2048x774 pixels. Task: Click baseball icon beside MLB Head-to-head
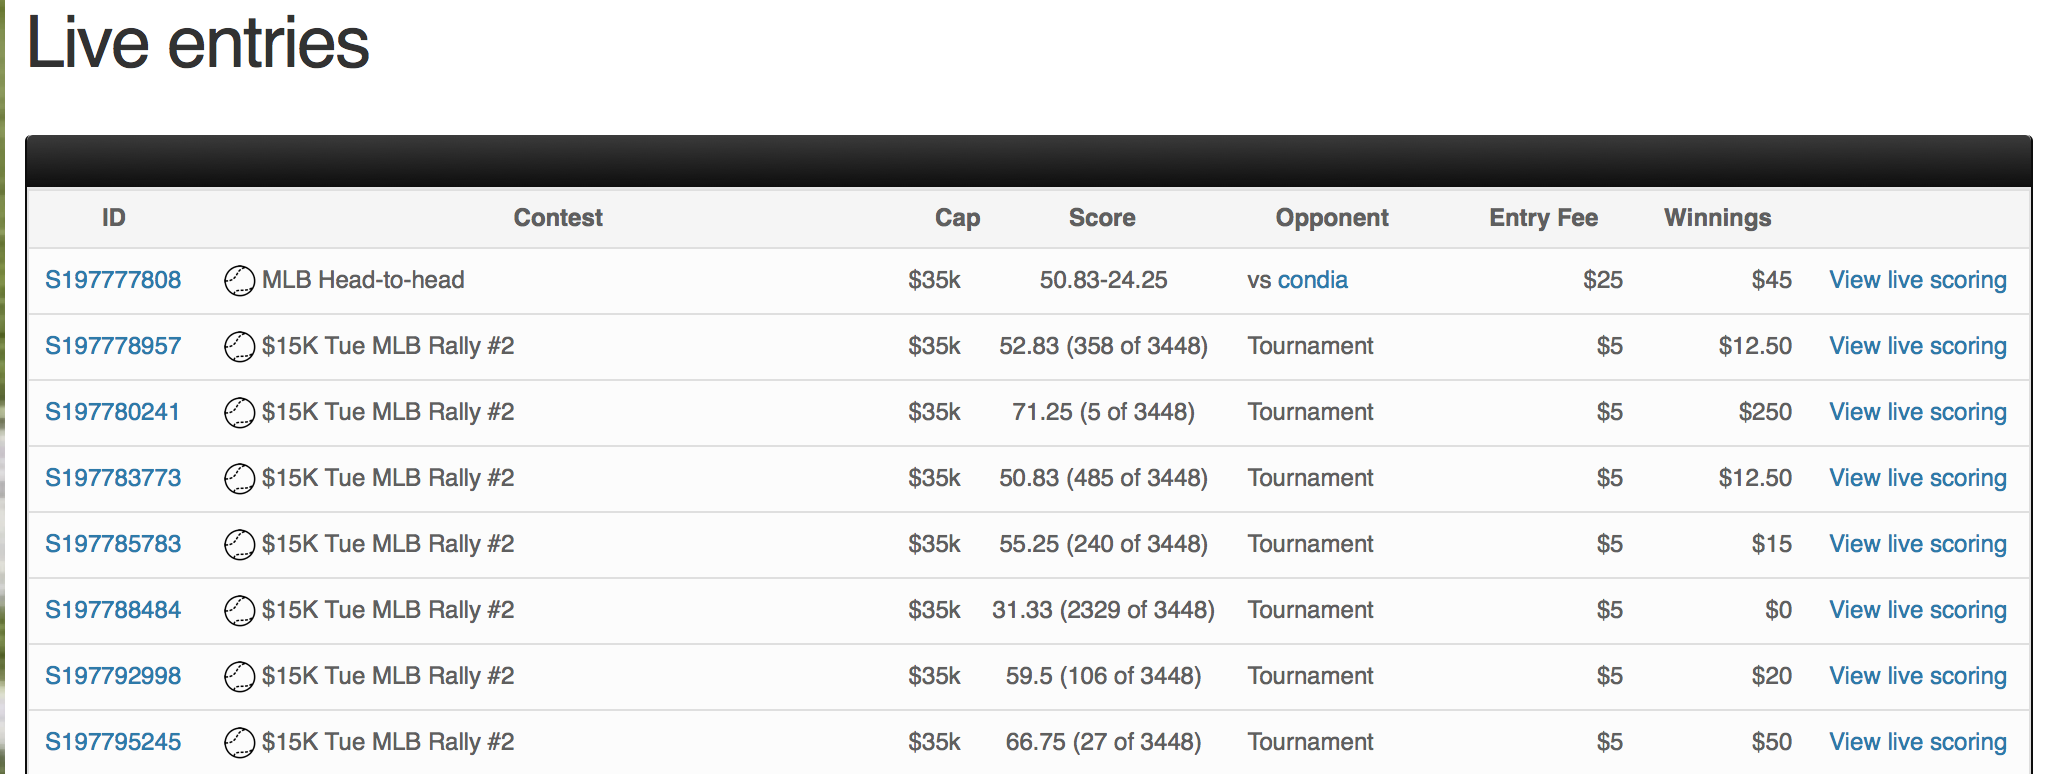pos(239,281)
